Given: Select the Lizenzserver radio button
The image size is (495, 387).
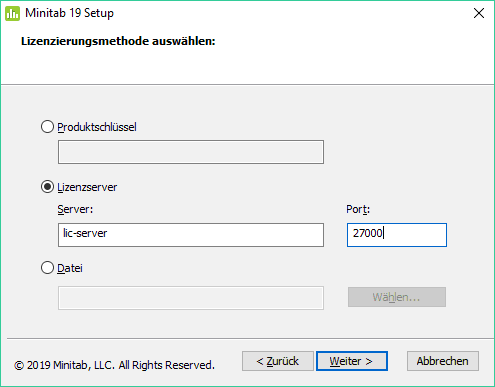Looking at the screenshot, I should click(47, 187).
